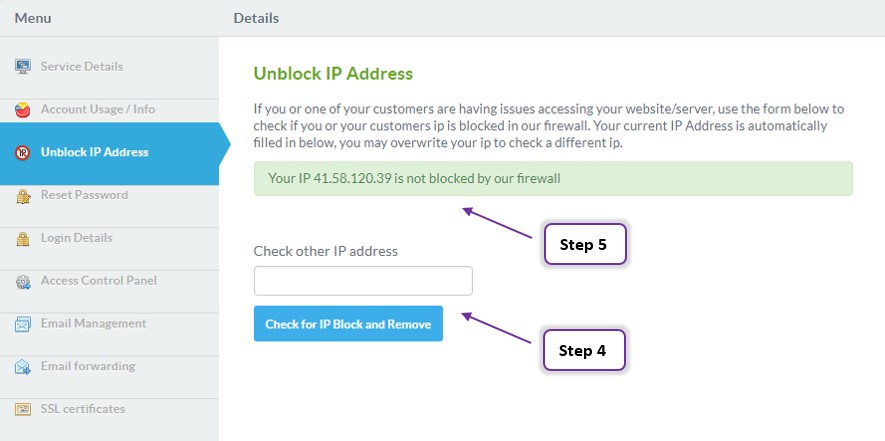This screenshot has height=441, width=885.
Task: Click the Access Control Panel gear icon
Action: tap(23, 281)
